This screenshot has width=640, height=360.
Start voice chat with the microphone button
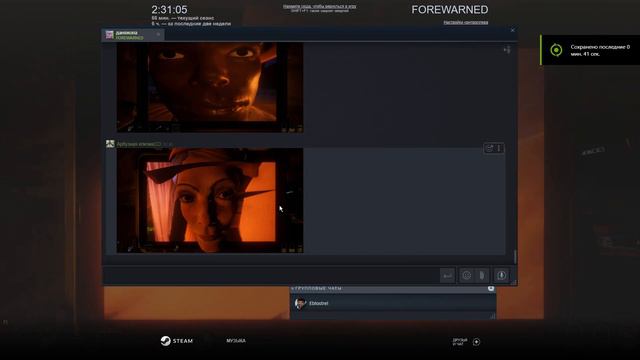tap(502, 276)
